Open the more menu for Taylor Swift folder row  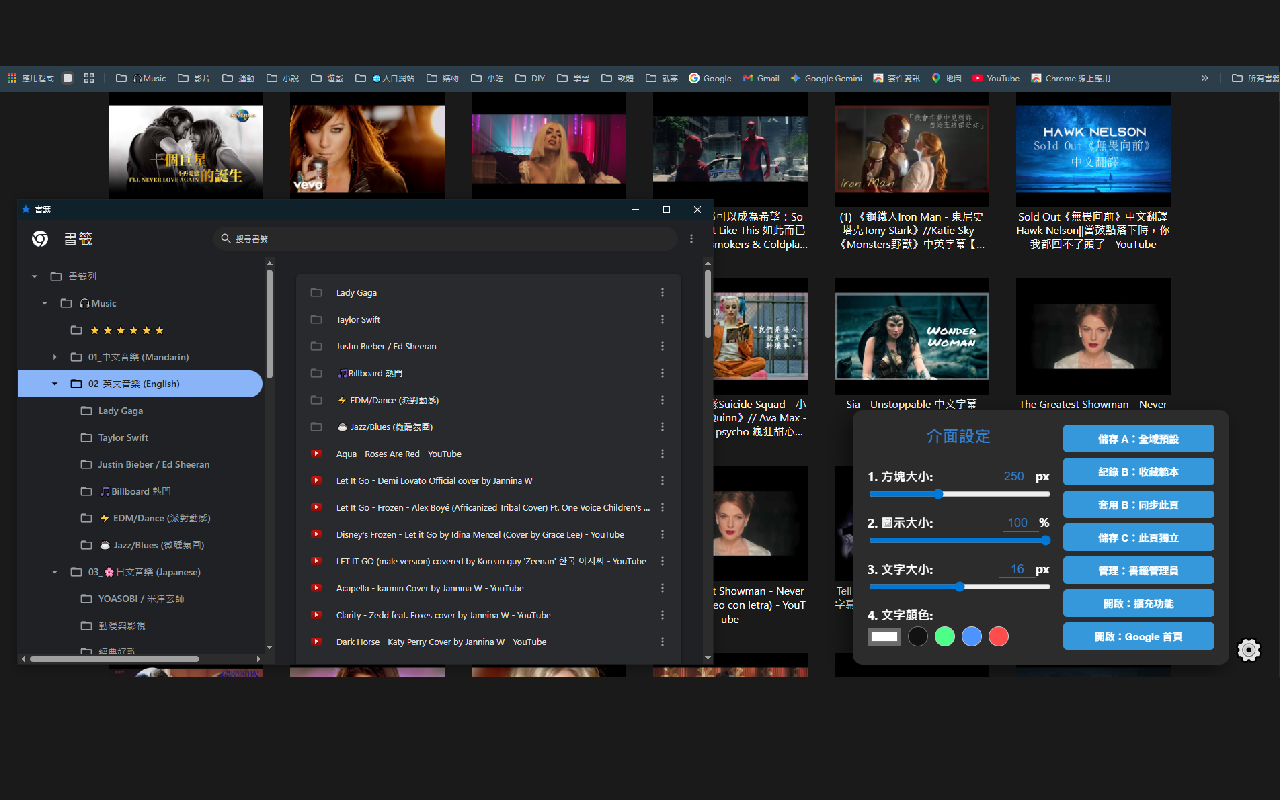662,320
